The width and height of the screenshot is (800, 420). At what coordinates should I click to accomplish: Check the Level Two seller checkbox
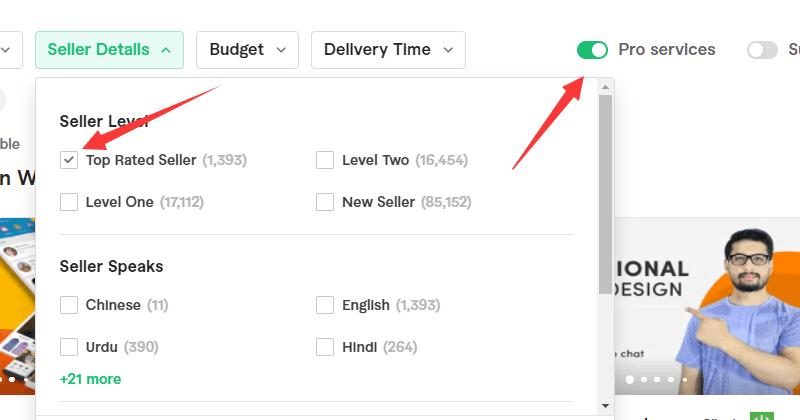pyautogui.click(x=325, y=160)
